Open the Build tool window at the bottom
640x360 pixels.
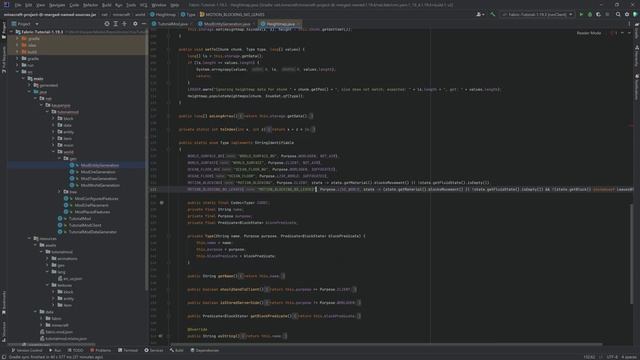(177, 350)
